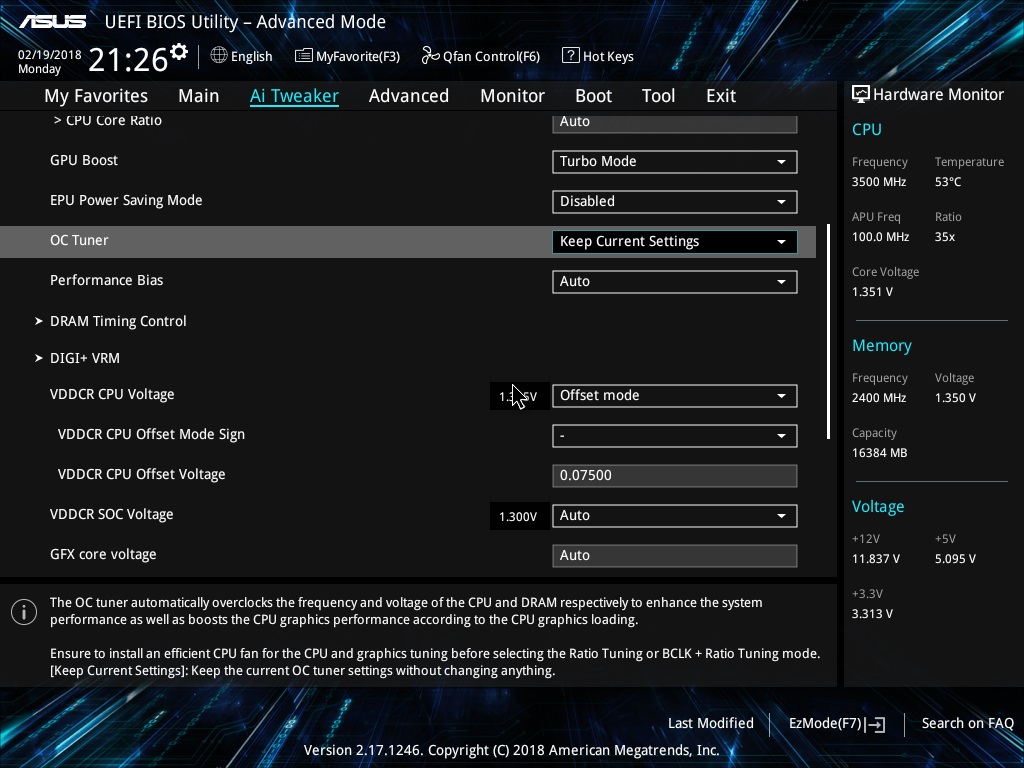Open the Exit tab
This screenshot has width=1024, height=768.
721,96
